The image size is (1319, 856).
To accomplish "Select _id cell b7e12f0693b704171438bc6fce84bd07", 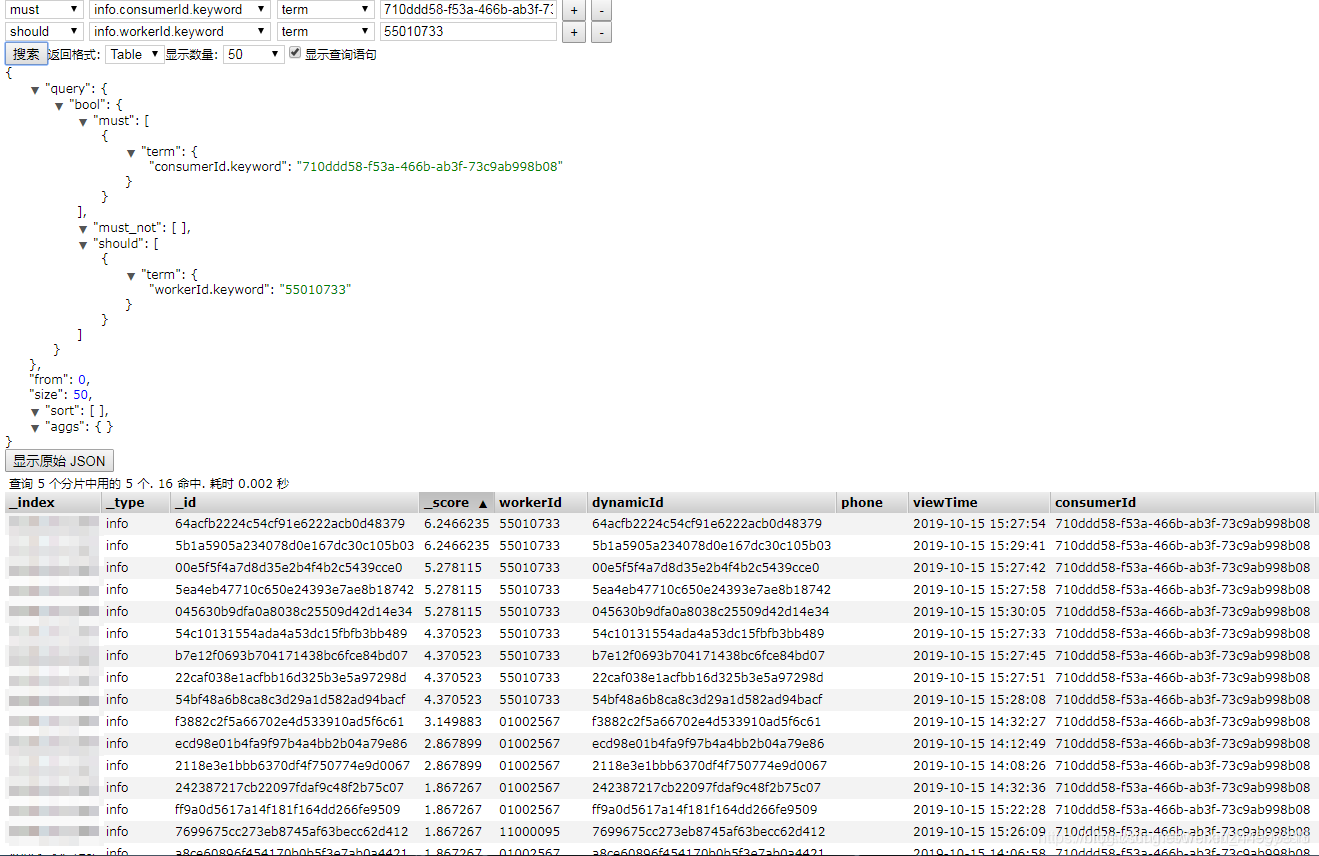I will [291, 655].
